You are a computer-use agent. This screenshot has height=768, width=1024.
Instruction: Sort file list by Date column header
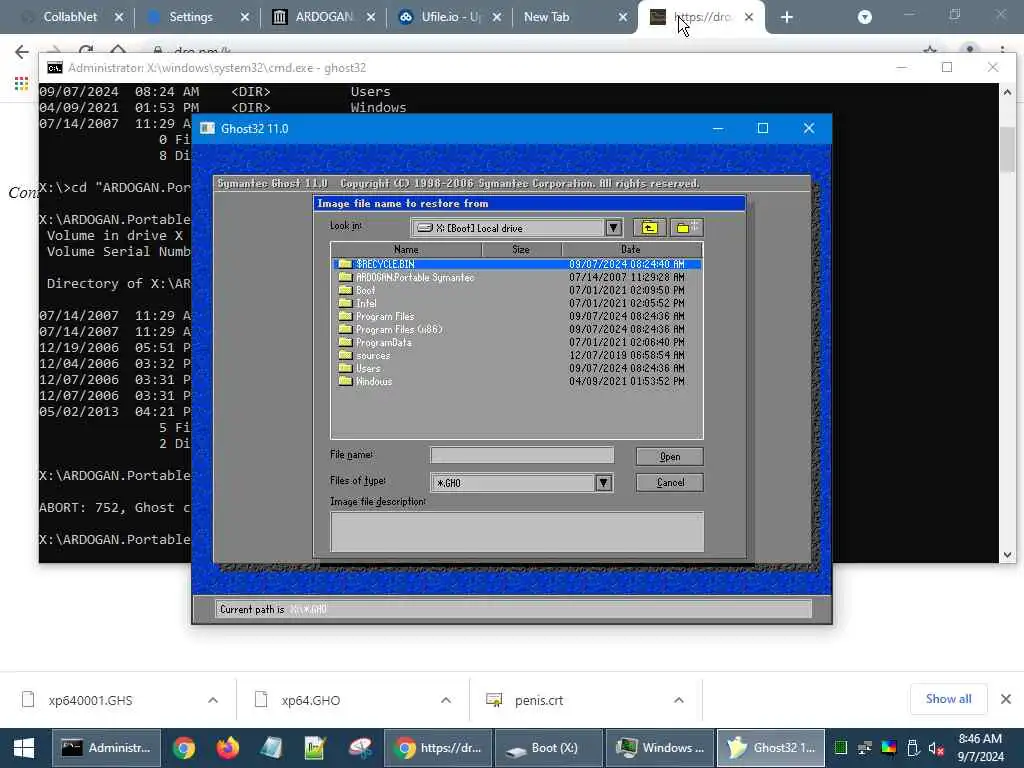click(632, 249)
